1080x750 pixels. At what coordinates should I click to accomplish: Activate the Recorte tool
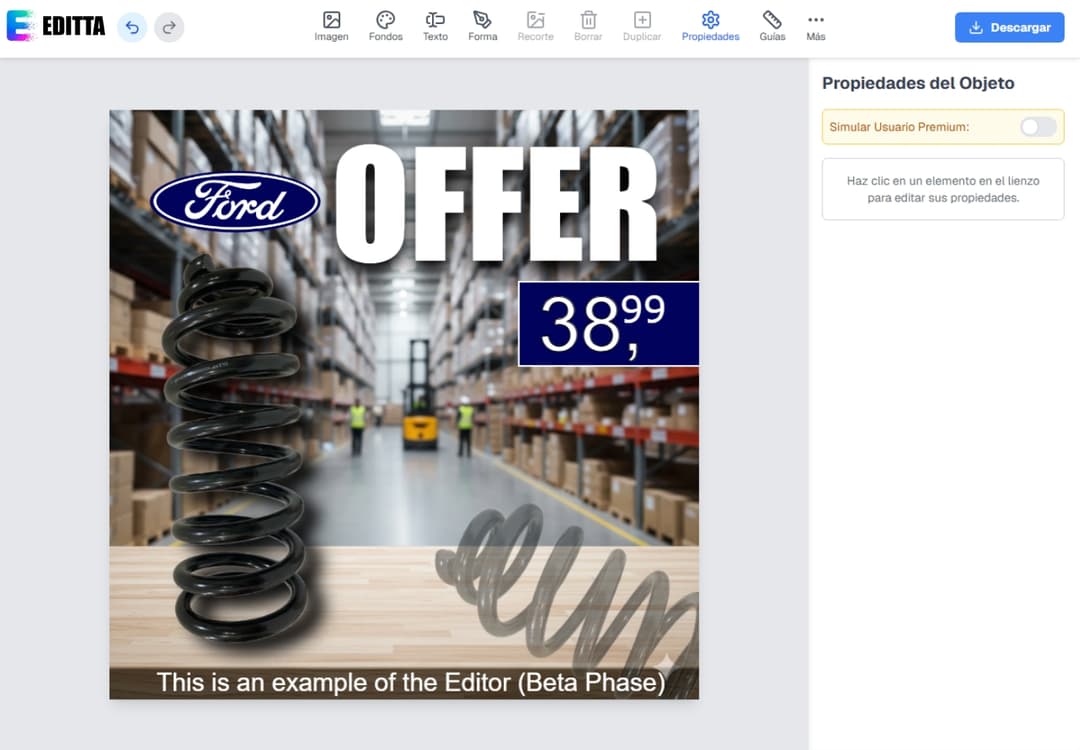(x=535, y=27)
